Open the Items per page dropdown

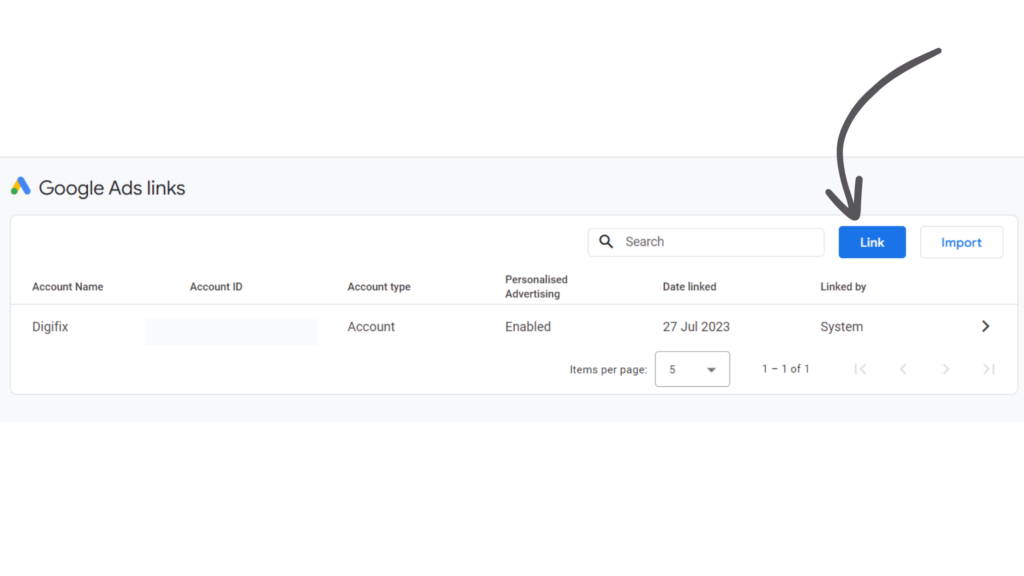(x=692, y=369)
